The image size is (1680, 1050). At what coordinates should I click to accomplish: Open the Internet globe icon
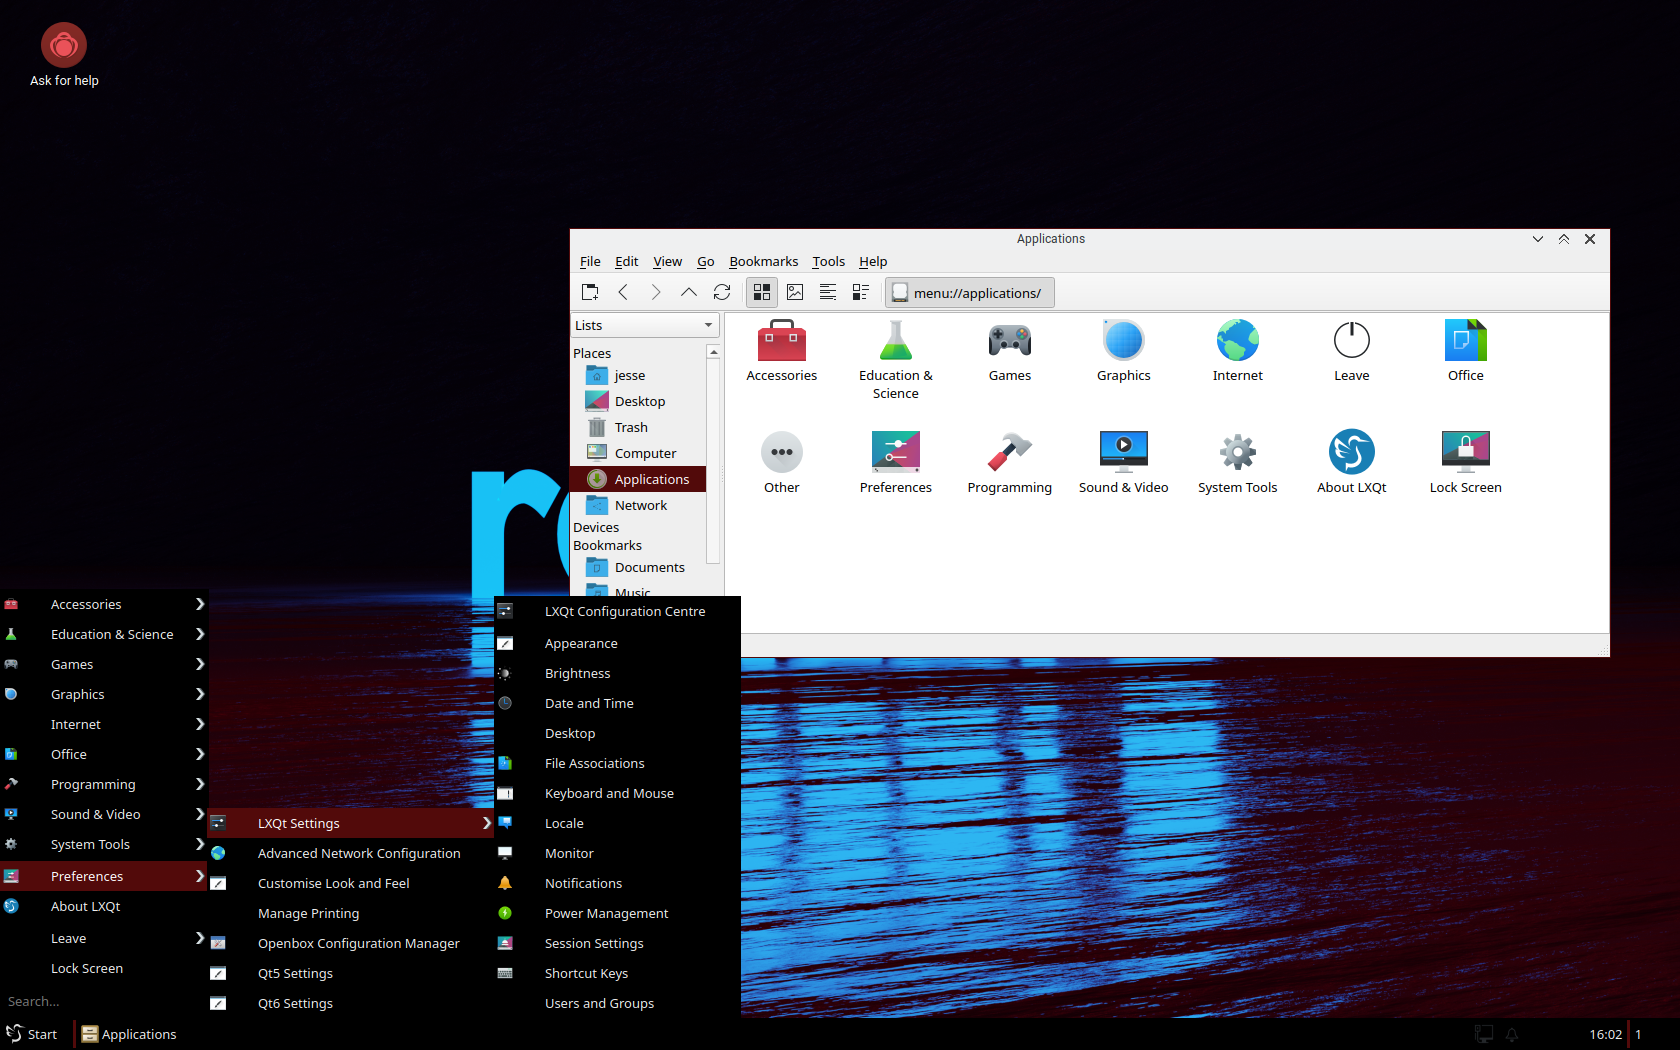[x=1238, y=341]
